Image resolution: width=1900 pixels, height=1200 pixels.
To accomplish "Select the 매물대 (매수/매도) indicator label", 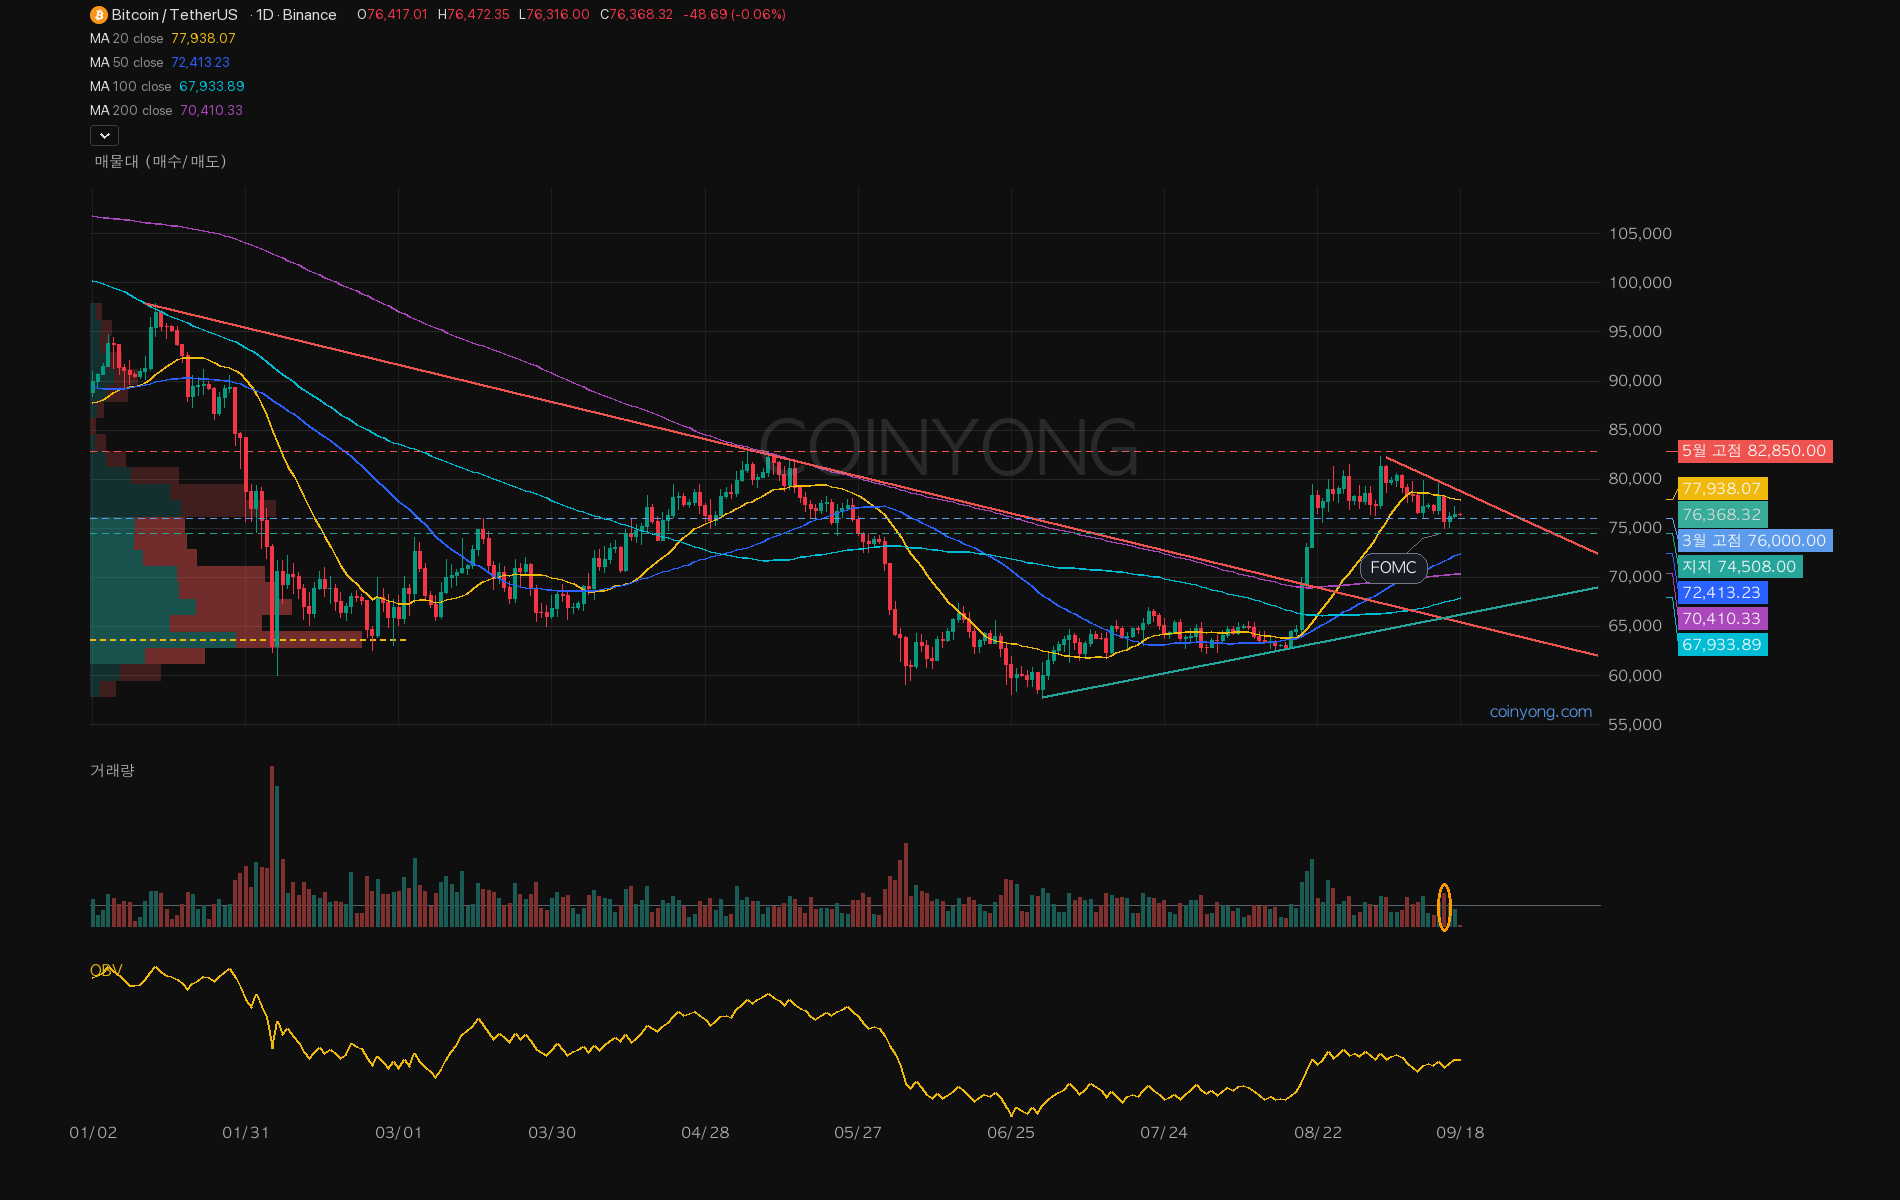I will (160, 162).
